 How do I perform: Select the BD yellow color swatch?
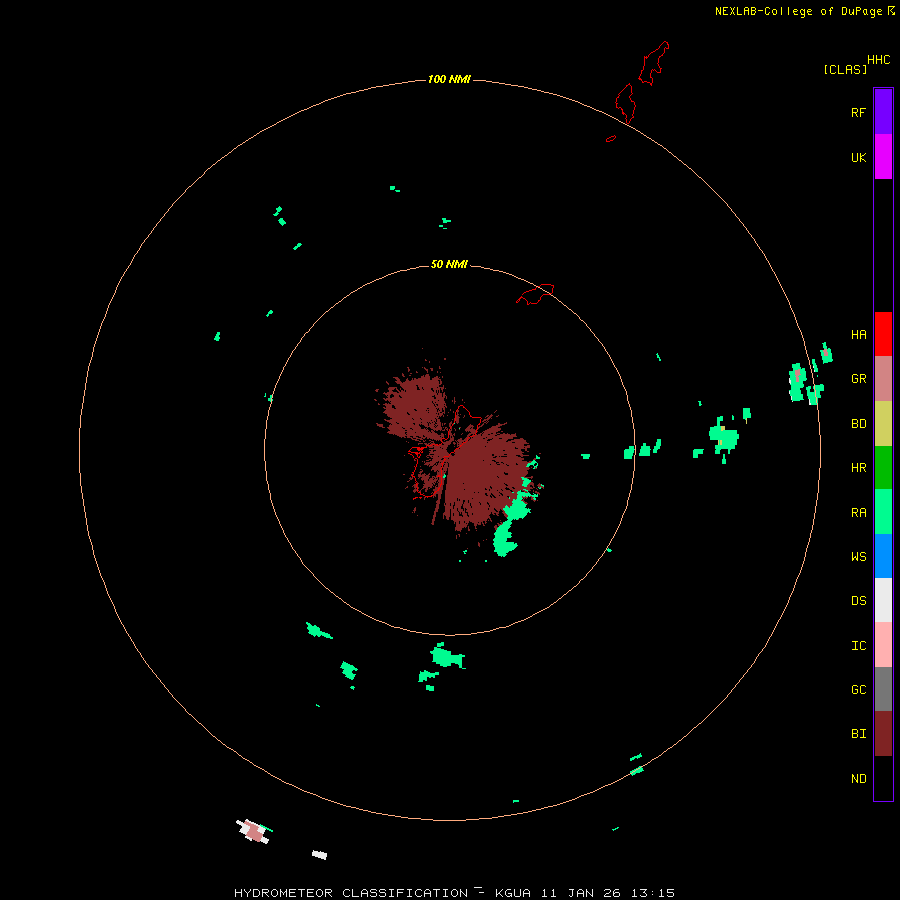coord(883,424)
